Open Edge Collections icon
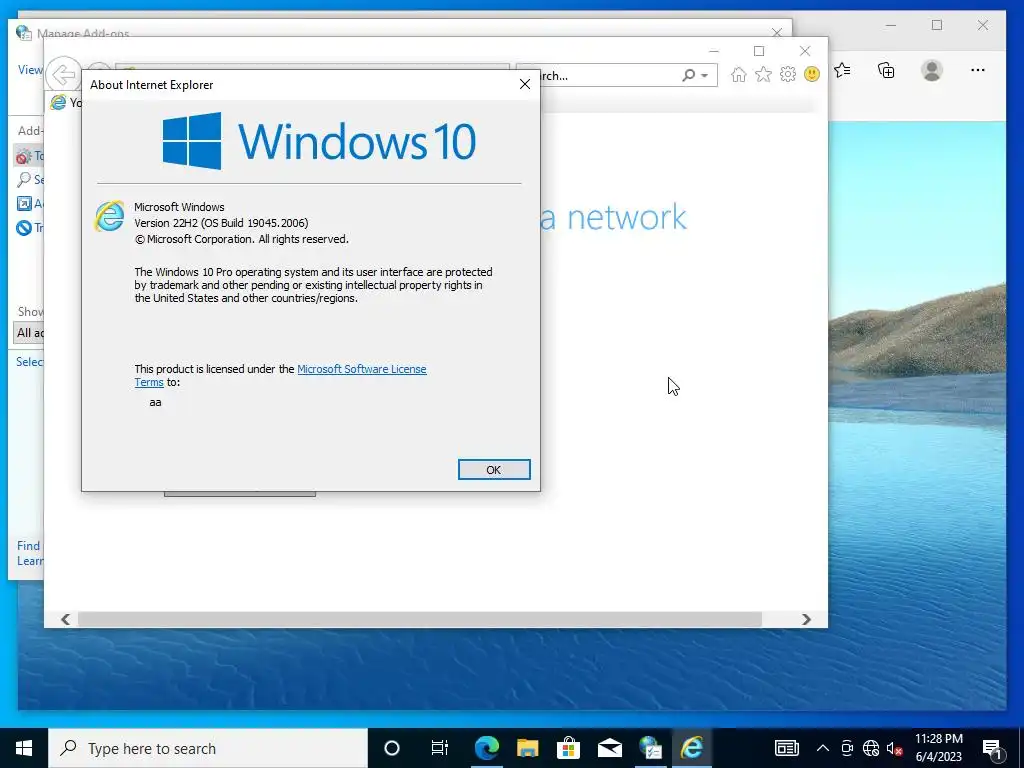The height and width of the screenshot is (768, 1024). point(886,70)
